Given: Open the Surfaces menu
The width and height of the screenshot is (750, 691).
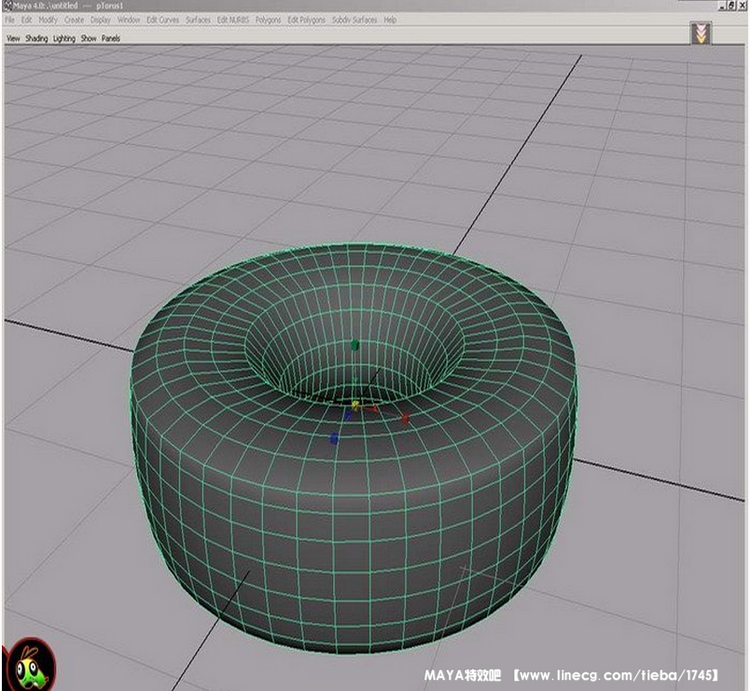Looking at the screenshot, I should tap(198, 20).
